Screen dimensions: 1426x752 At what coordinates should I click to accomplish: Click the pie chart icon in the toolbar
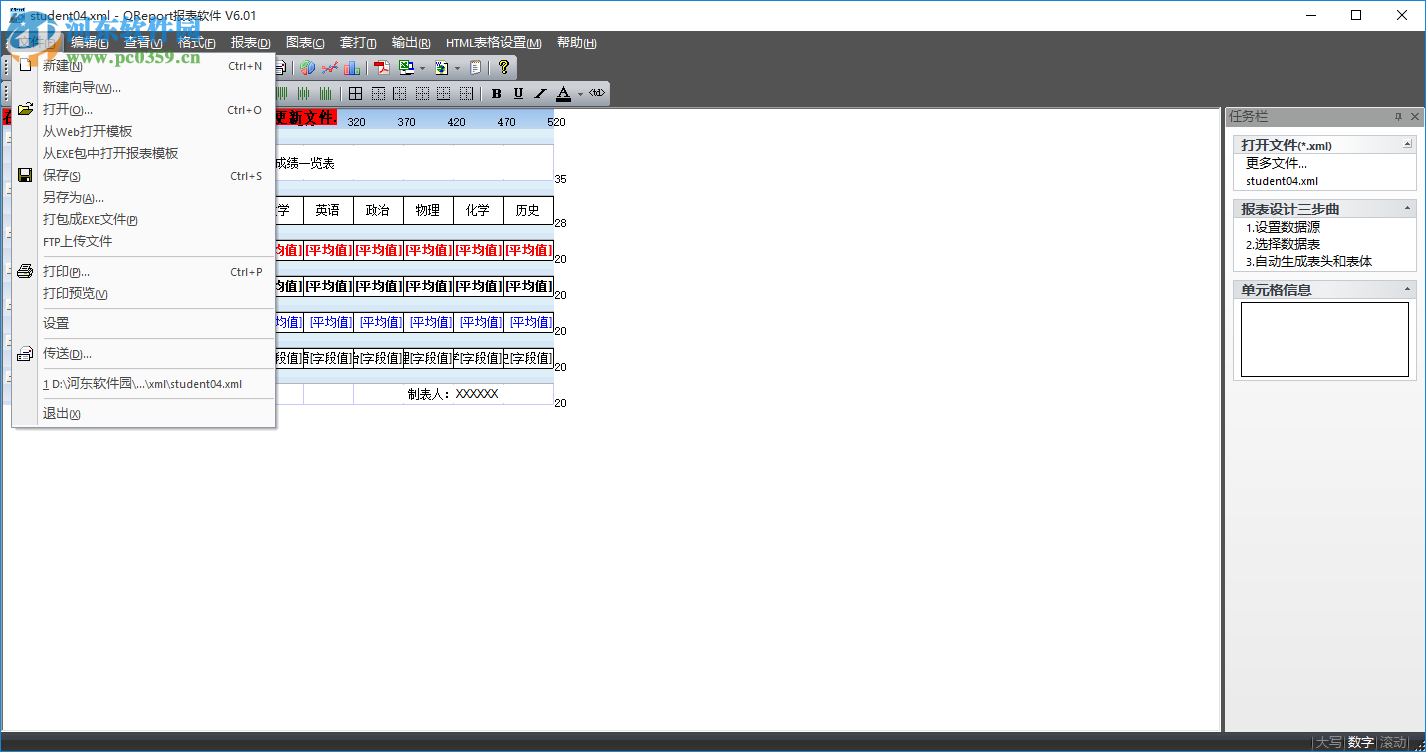point(307,67)
